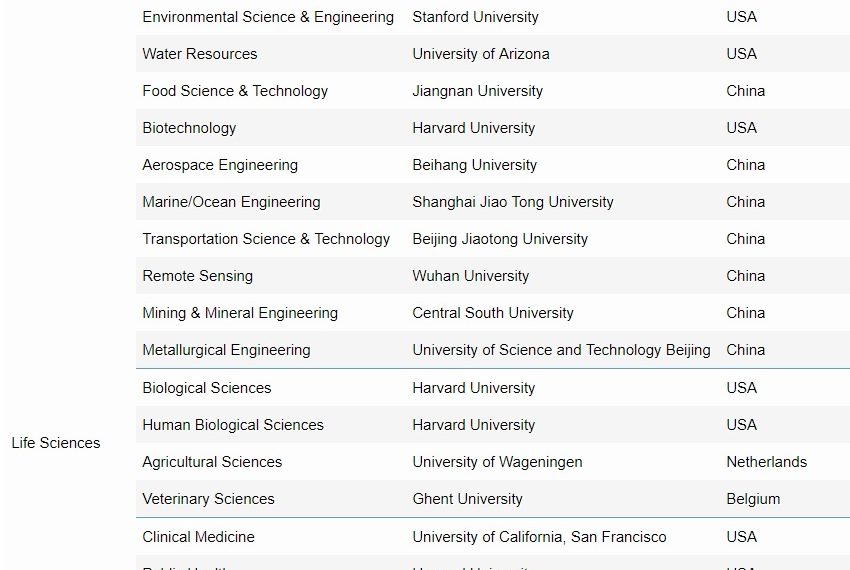Select University of California, San Francisco

[x=539, y=537]
